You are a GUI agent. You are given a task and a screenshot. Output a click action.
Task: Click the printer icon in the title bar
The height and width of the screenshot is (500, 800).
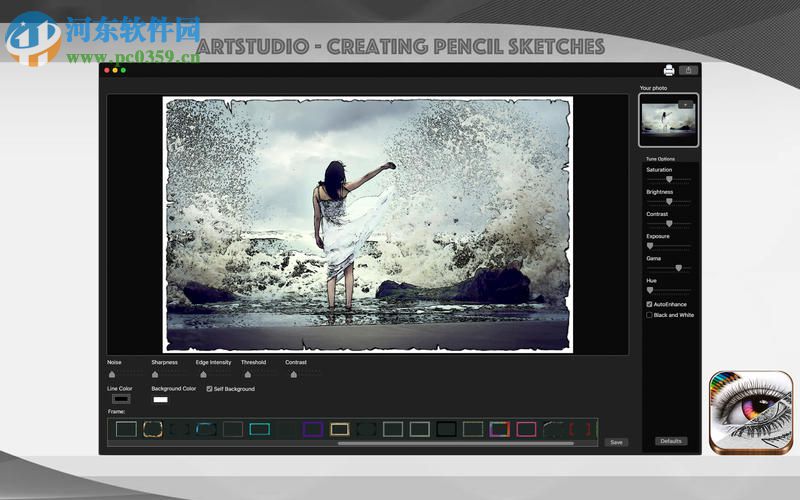pyautogui.click(x=669, y=70)
